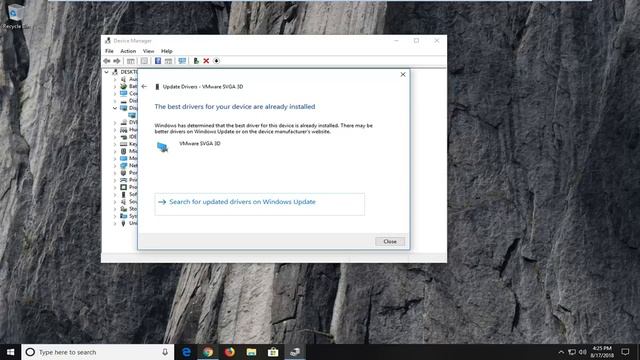
Task: Select the display adapter child device under Display adapters
Action: (x=132, y=115)
